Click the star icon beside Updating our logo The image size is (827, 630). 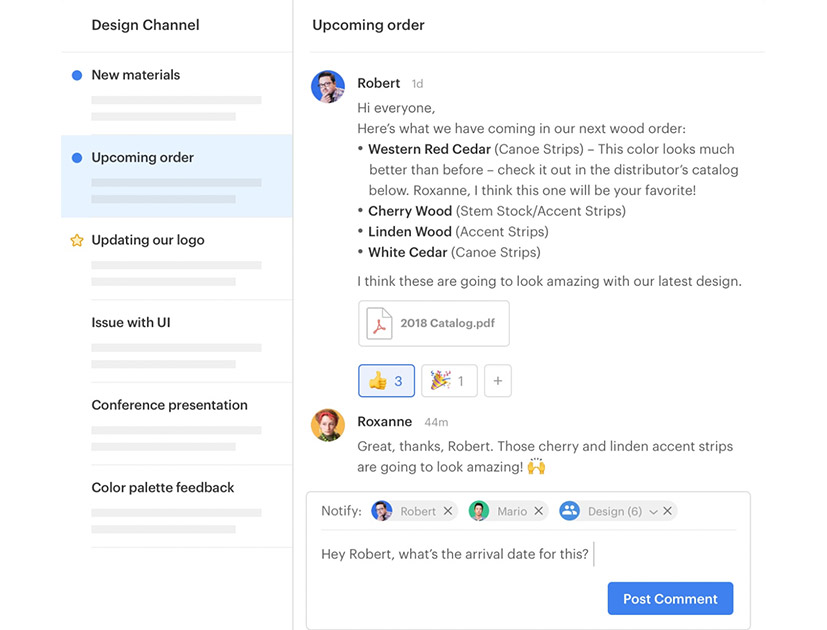point(77,241)
